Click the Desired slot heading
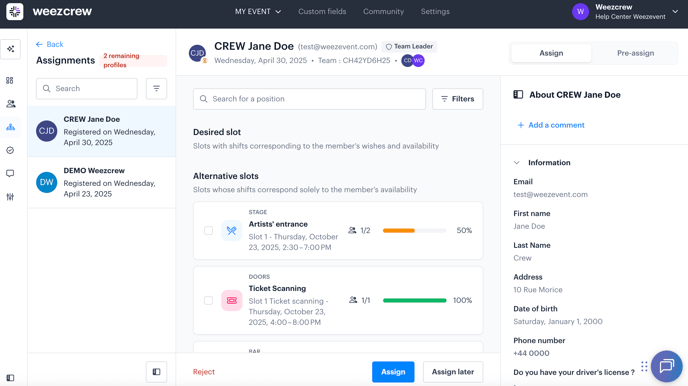This screenshot has height=386, width=688. [x=217, y=132]
